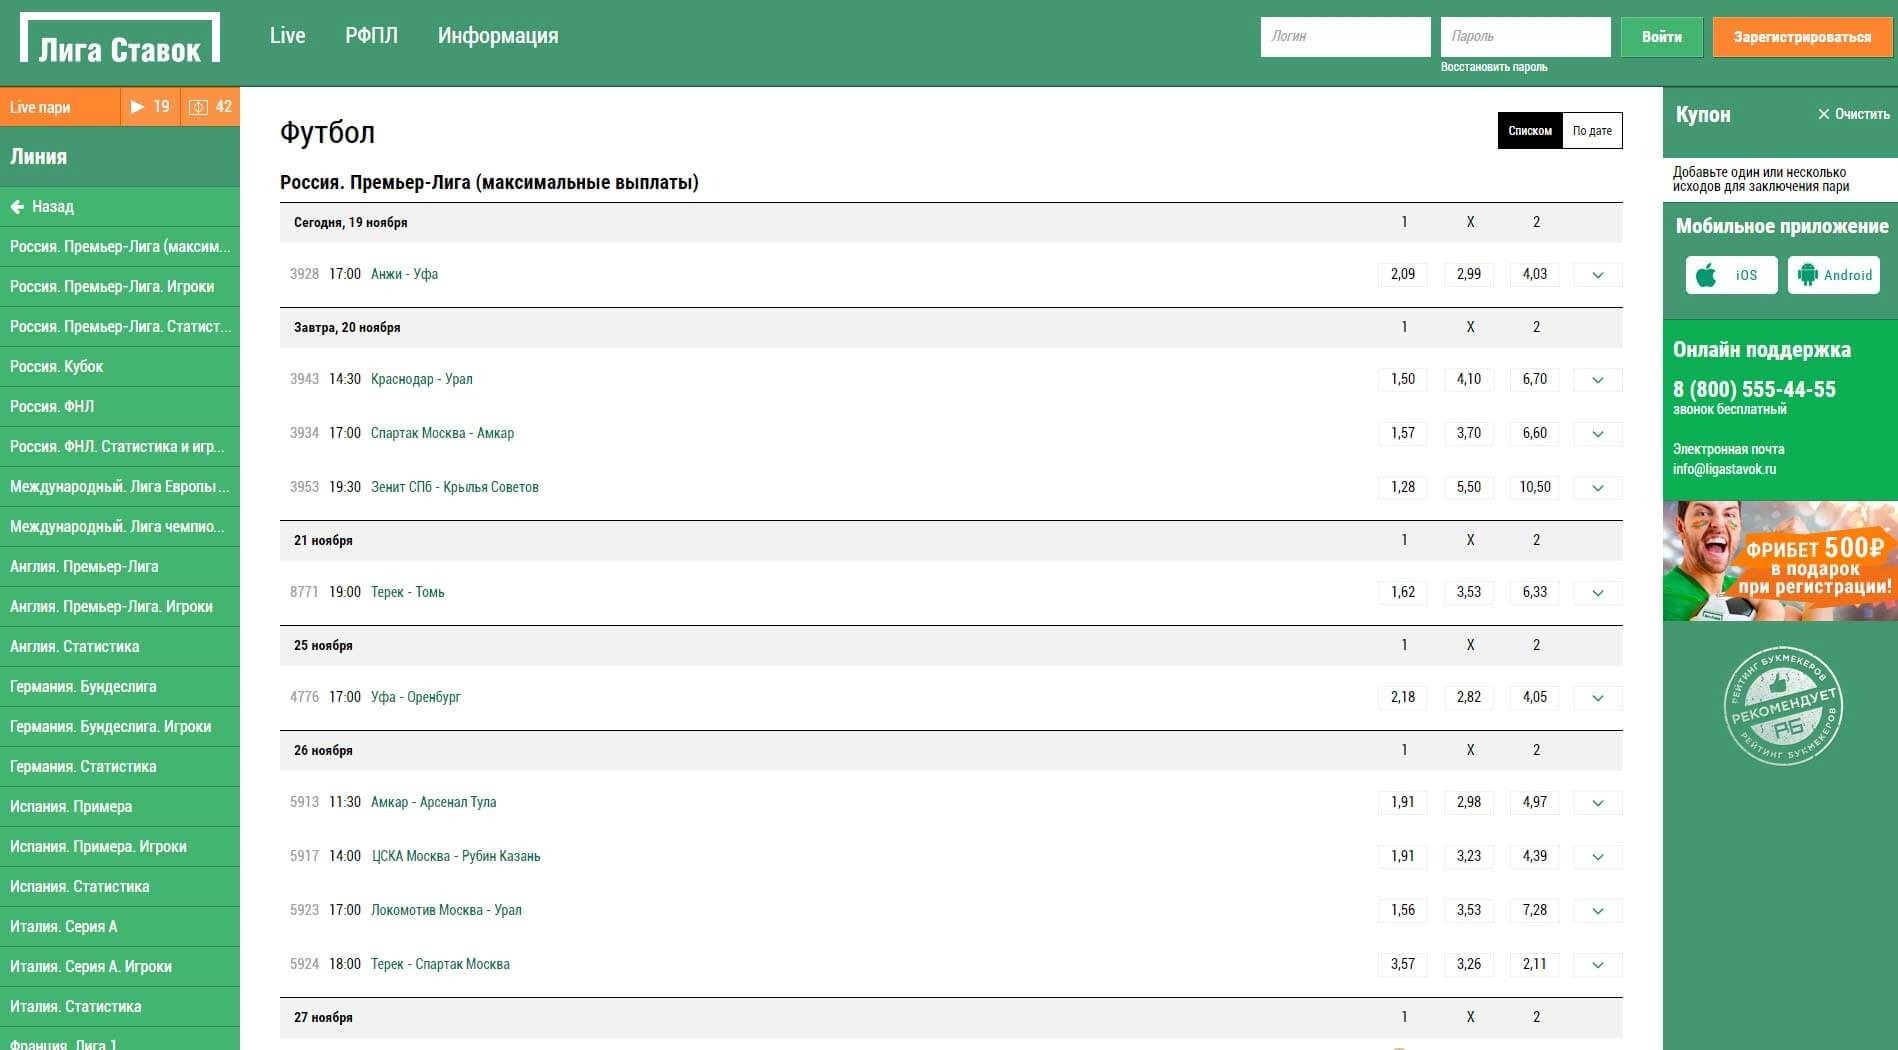Open the Live menu item
Screen dimensions: 1898x1050
click(287, 36)
